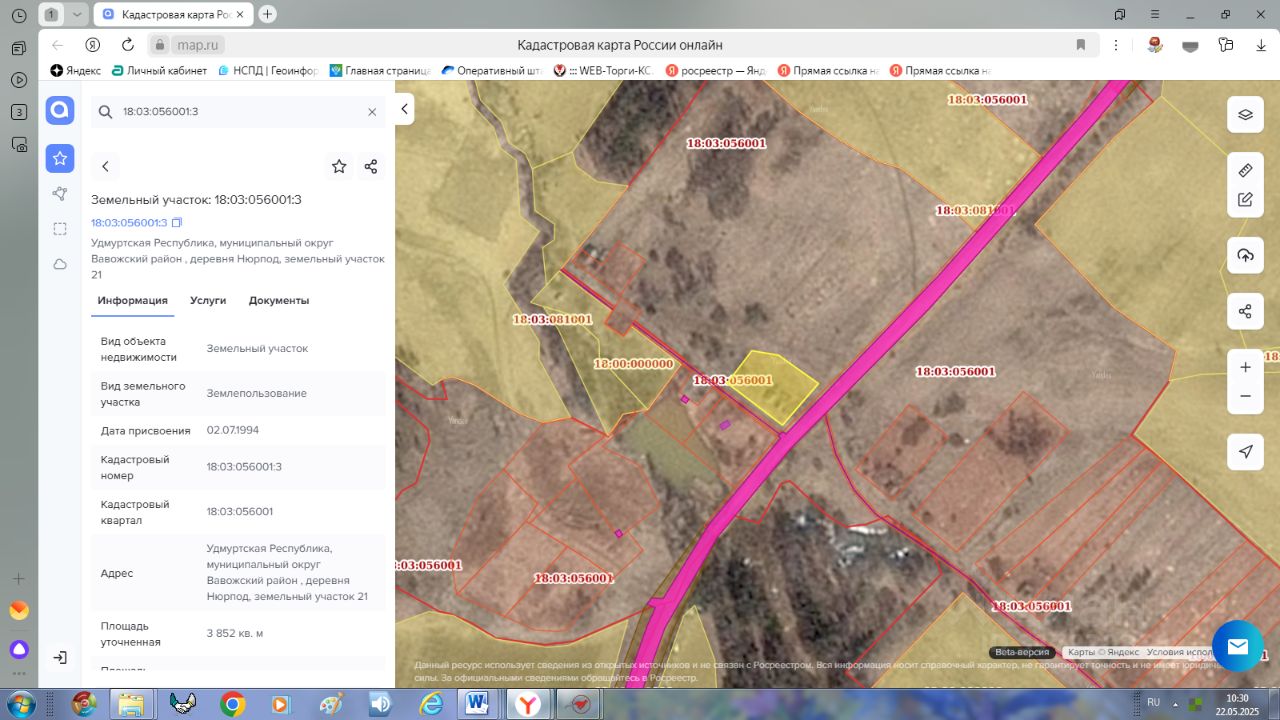
Task: Open the site logo home icon
Action: click(x=60, y=110)
